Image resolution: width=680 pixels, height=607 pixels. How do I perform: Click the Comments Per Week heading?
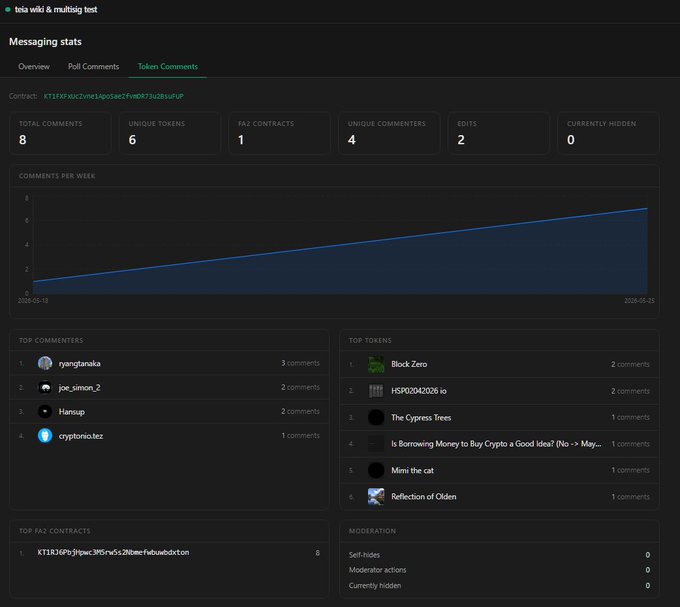57,176
